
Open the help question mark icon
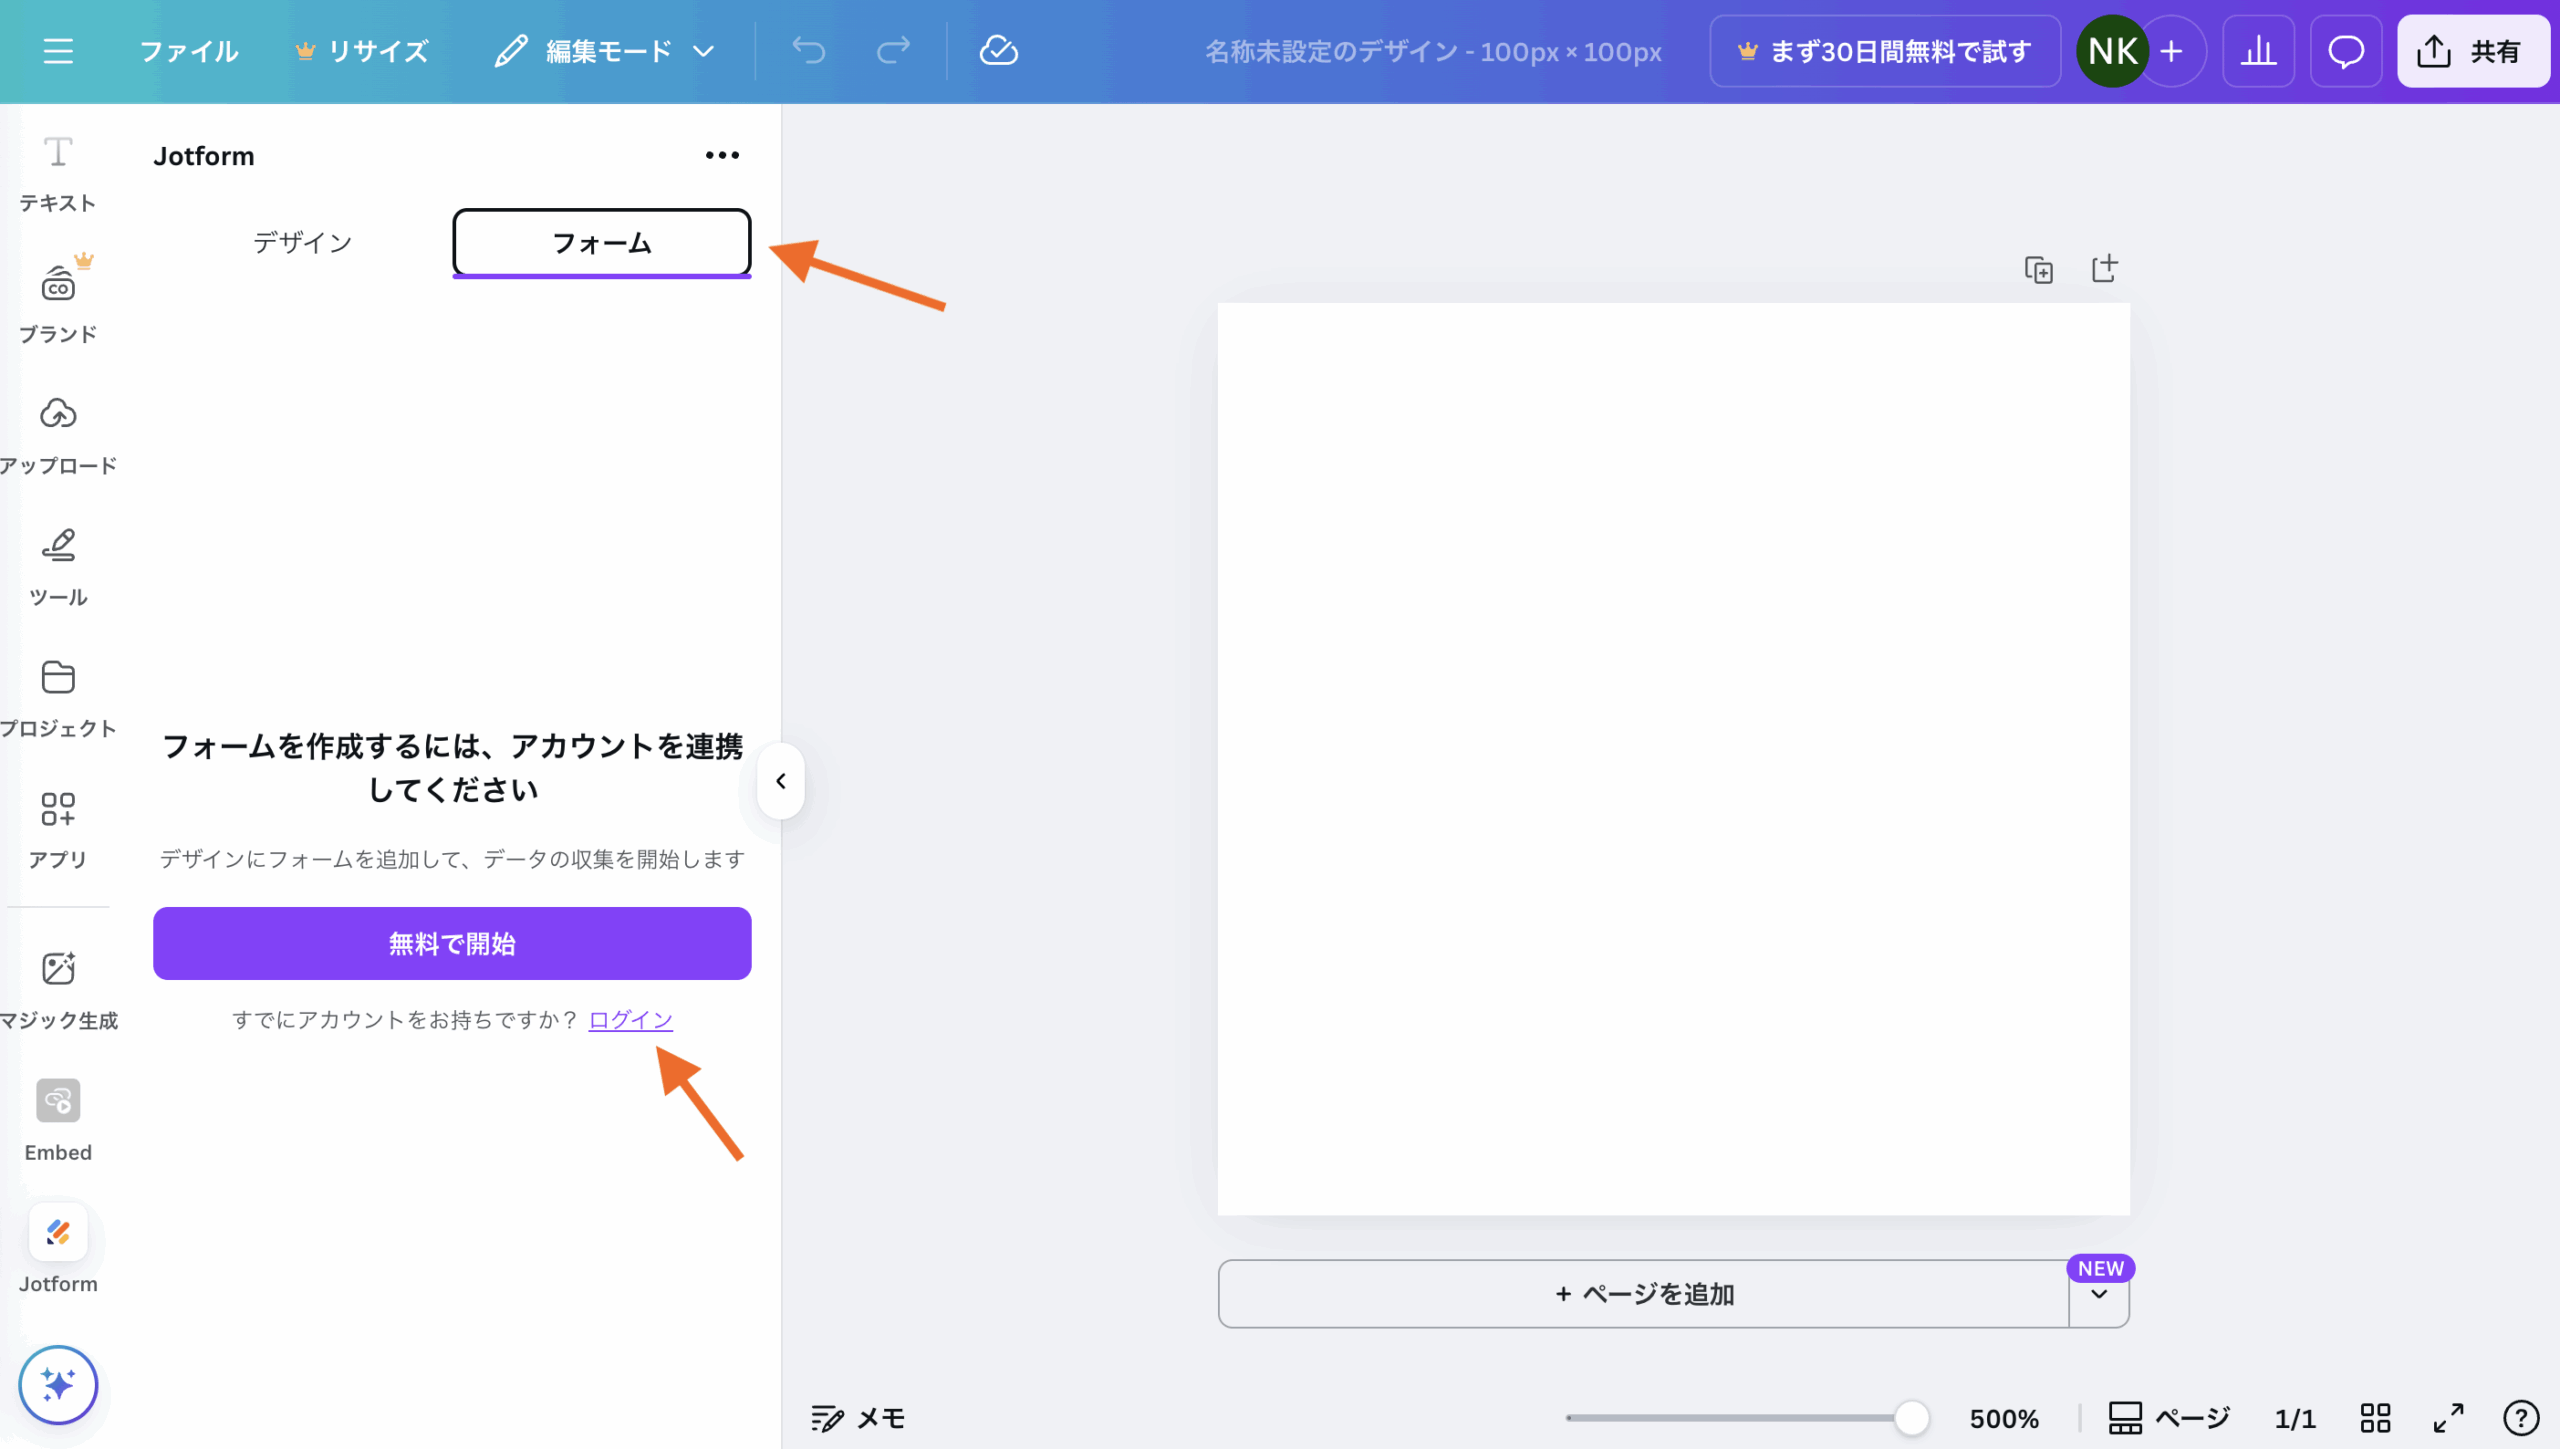point(2521,1418)
